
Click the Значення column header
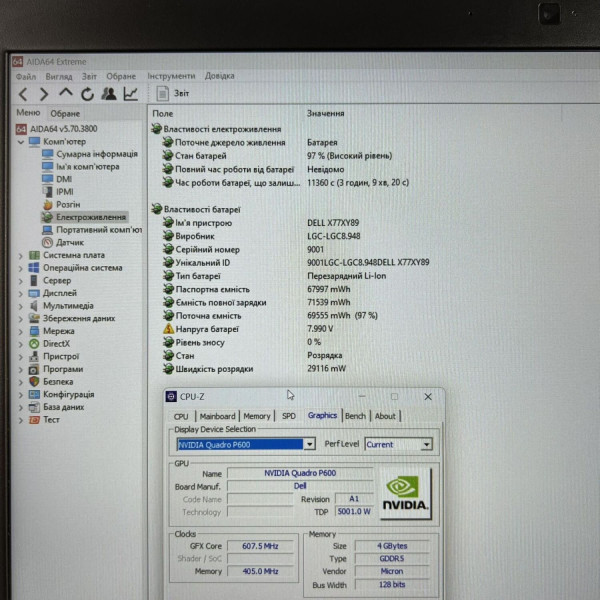[326, 113]
